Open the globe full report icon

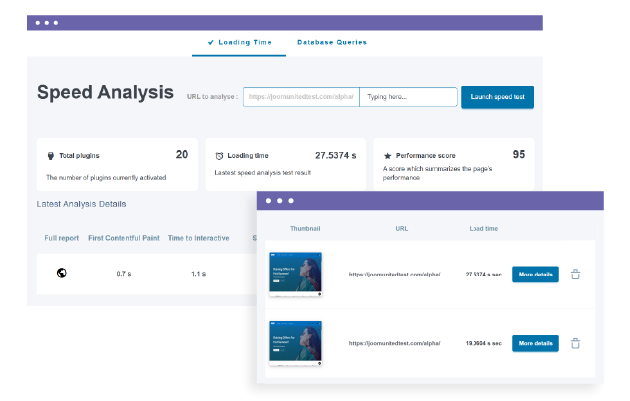pos(61,273)
